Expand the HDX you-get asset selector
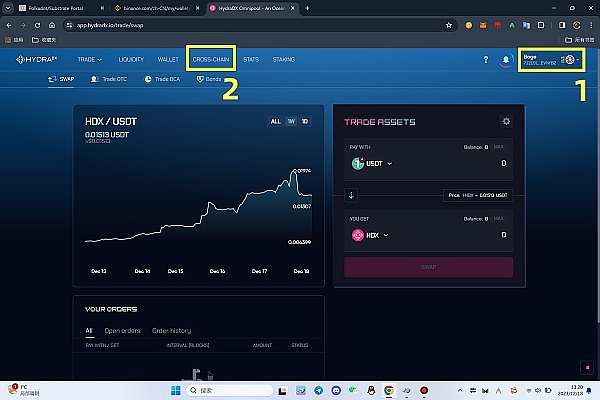Image resolution: width=600 pixels, height=400 pixels. (x=371, y=236)
